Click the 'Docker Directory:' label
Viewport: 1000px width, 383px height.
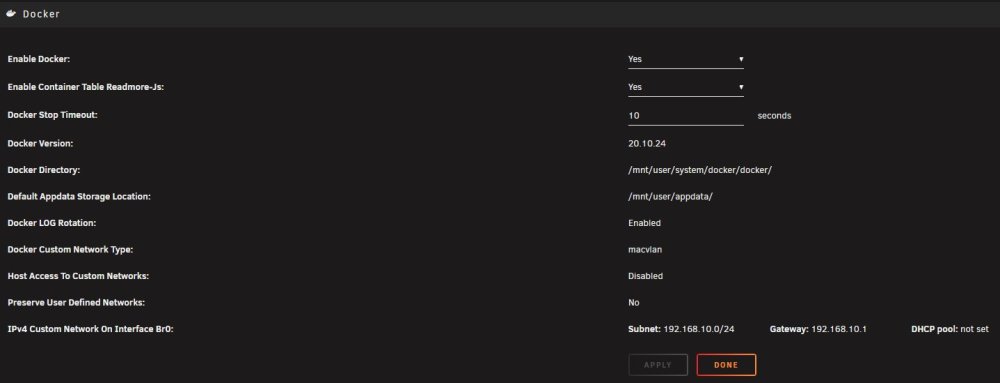click(43, 171)
